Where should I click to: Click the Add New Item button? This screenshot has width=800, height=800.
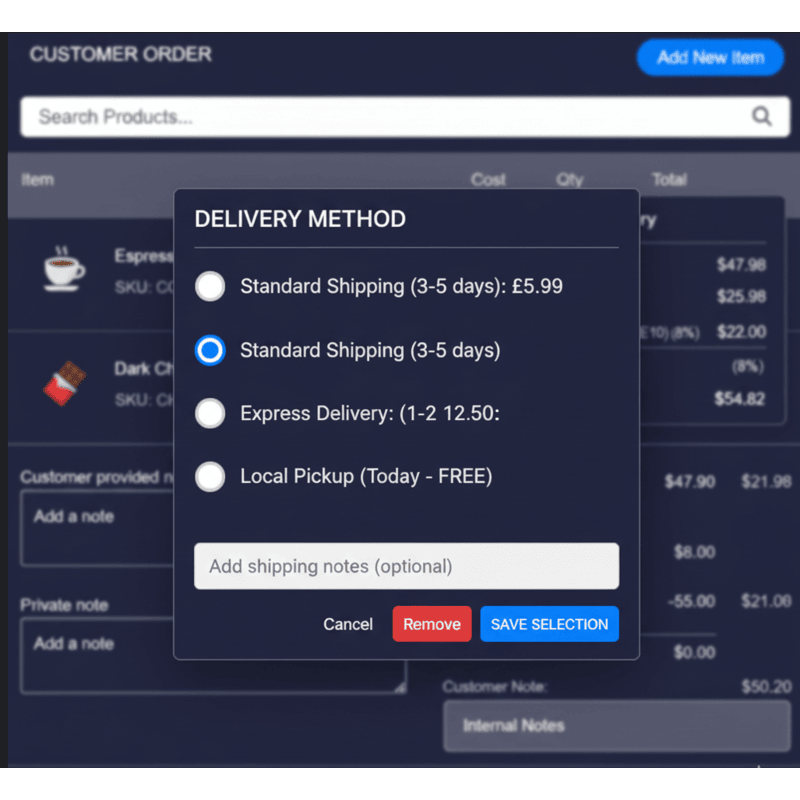710,58
